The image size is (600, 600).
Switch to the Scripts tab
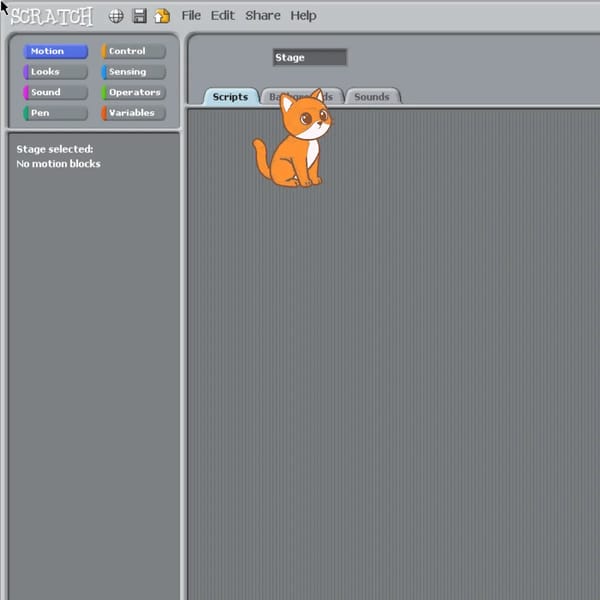click(x=231, y=96)
